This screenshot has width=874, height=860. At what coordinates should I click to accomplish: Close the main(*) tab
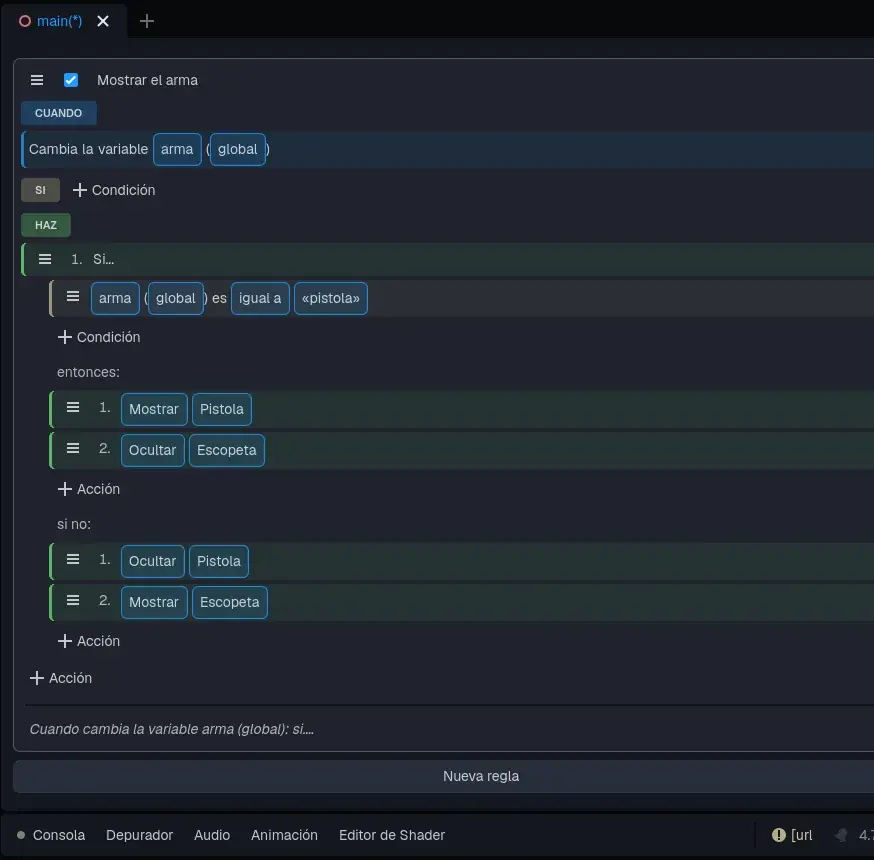103,21
